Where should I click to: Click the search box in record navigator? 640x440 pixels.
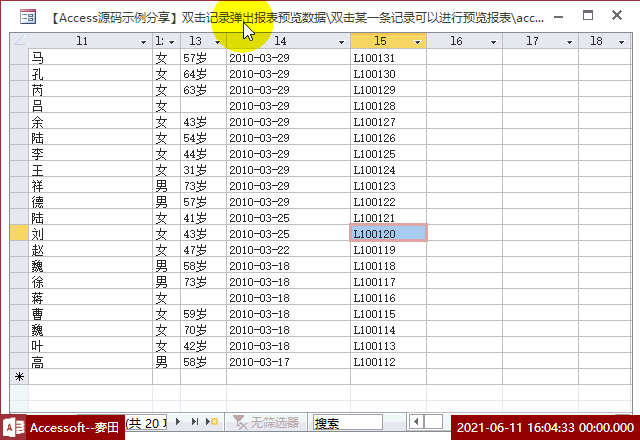[348, 423]
